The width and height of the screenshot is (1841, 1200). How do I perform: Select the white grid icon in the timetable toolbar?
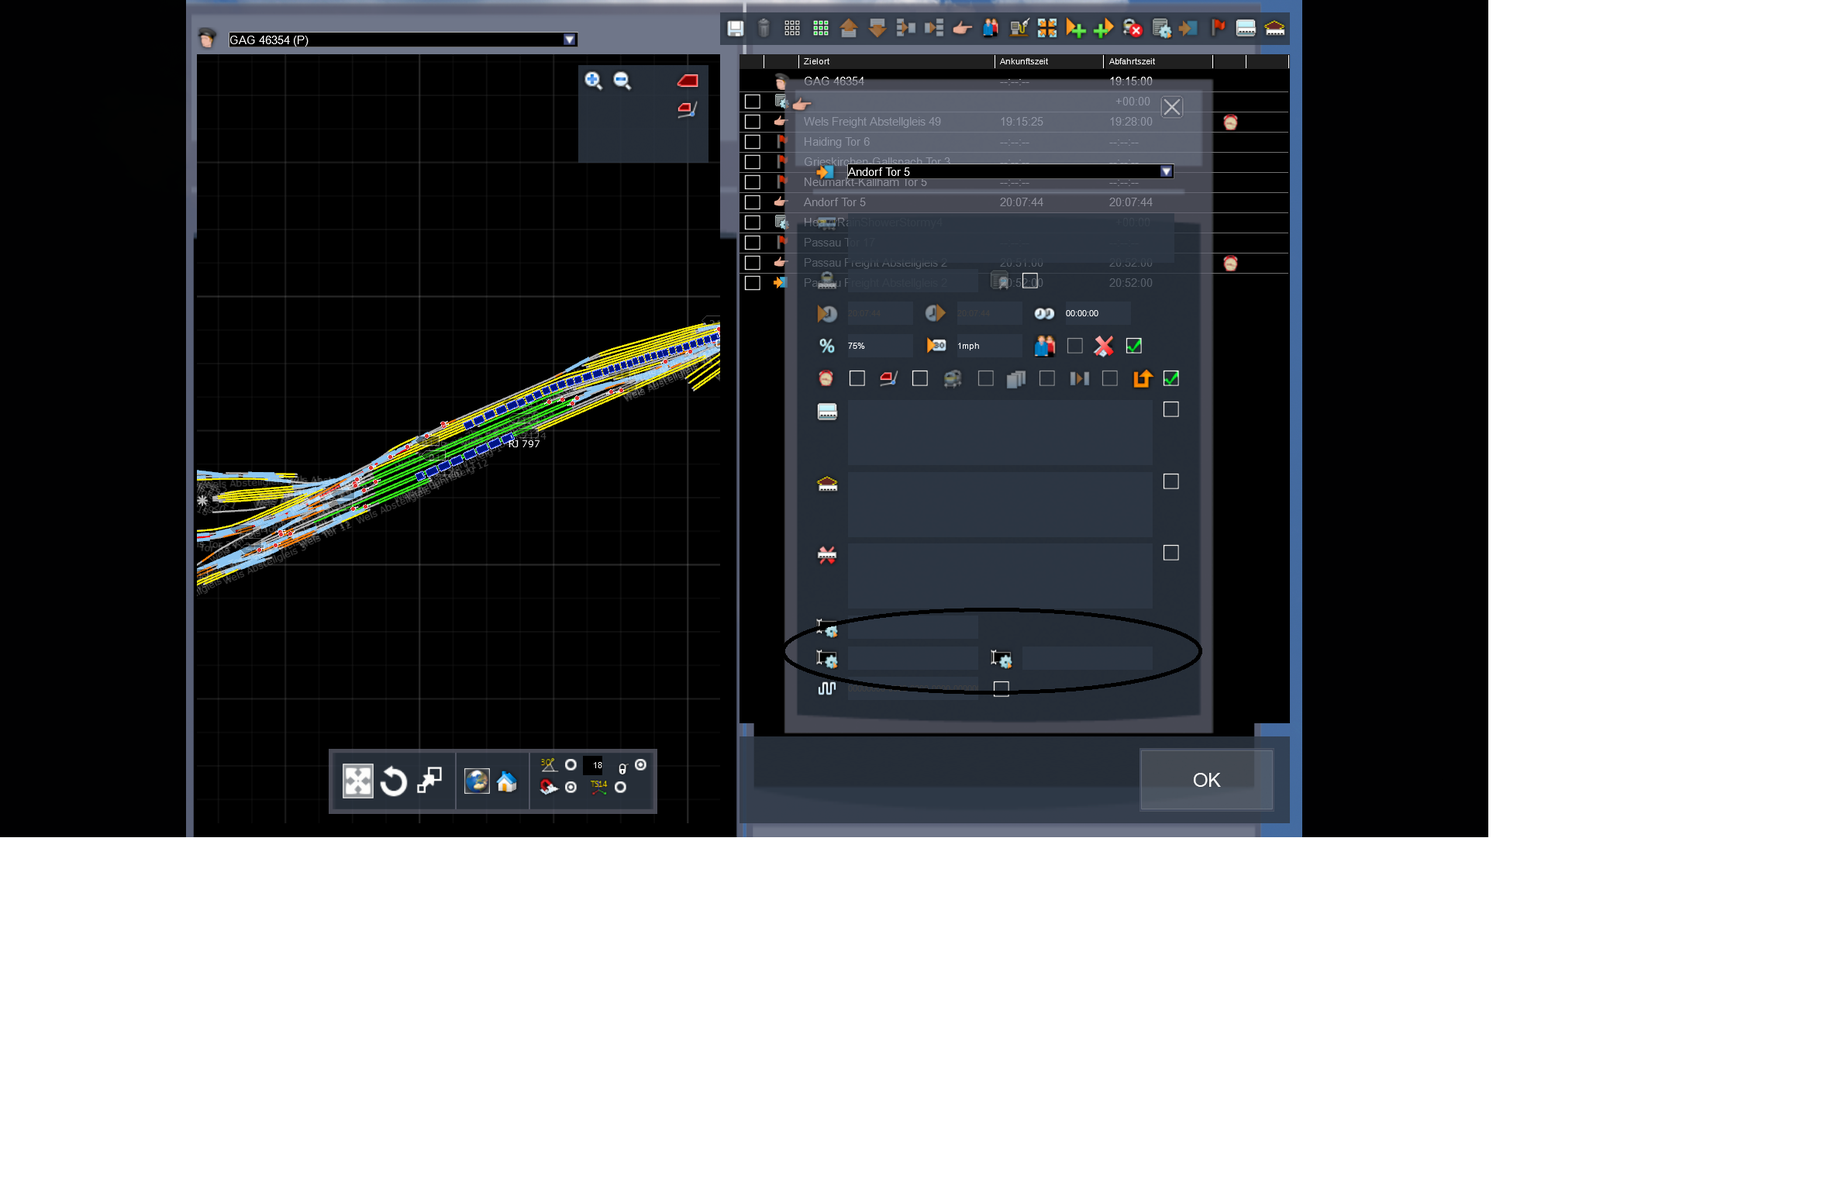(792, 29)
